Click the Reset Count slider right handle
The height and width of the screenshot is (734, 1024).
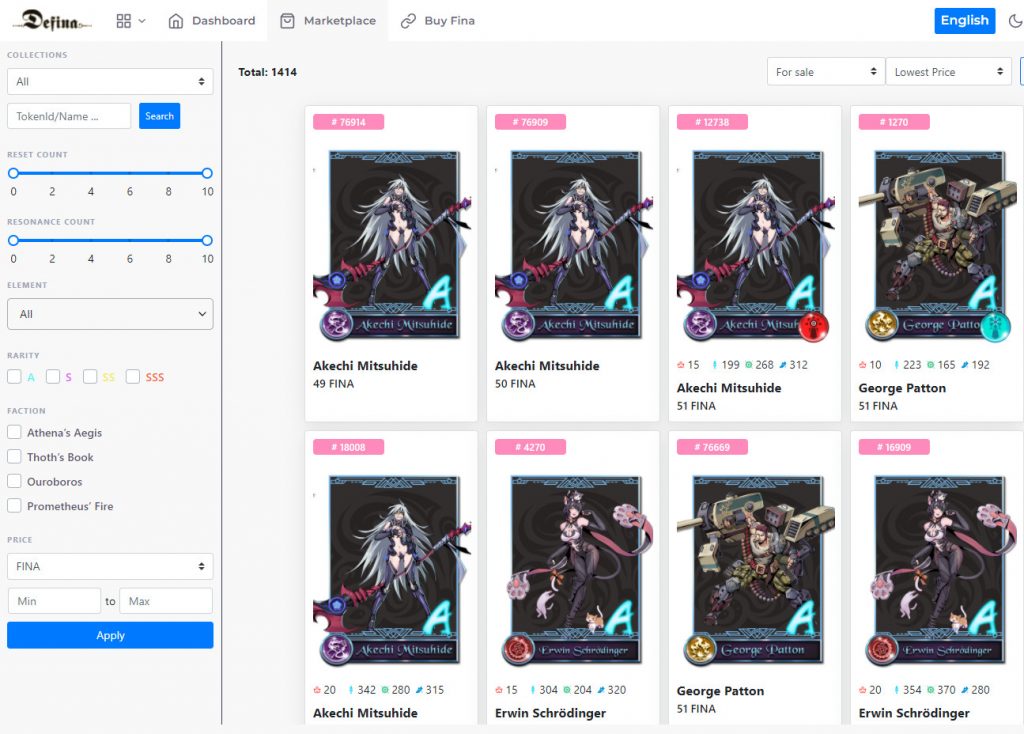pyautogui.click(x=207, y=173)
